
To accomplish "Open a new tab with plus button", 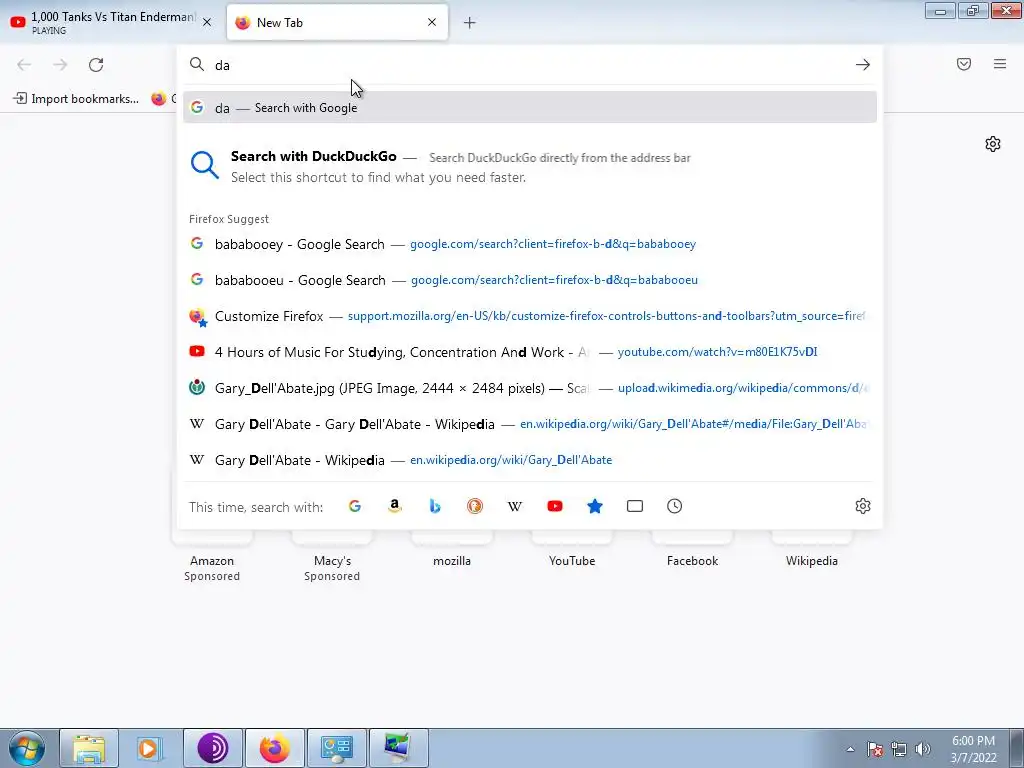I will (x=470, y=23).
